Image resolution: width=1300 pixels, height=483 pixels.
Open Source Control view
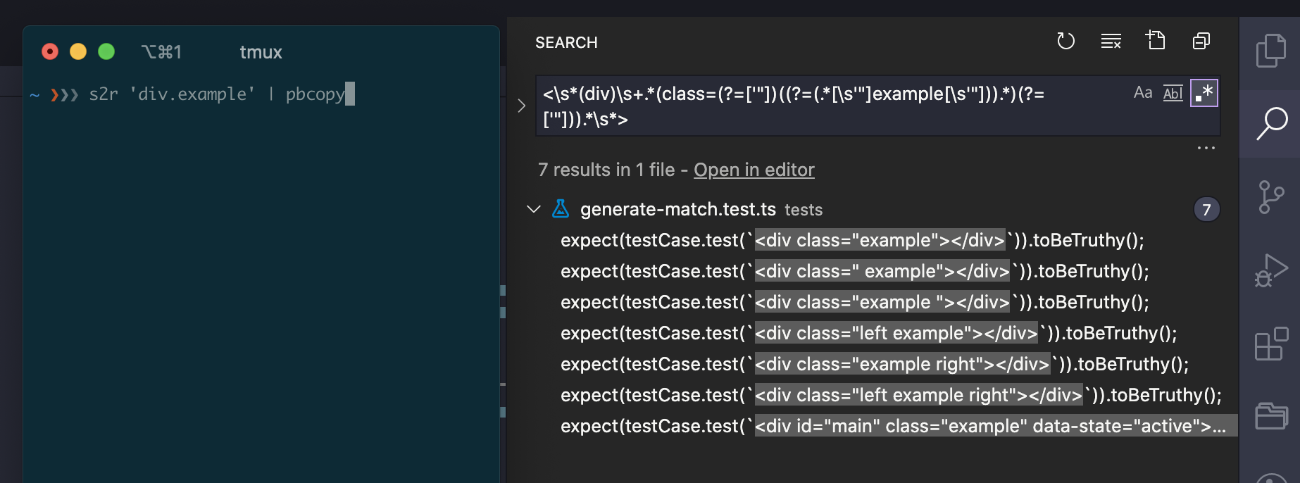pyautogui.click(x=1270, y=197)
